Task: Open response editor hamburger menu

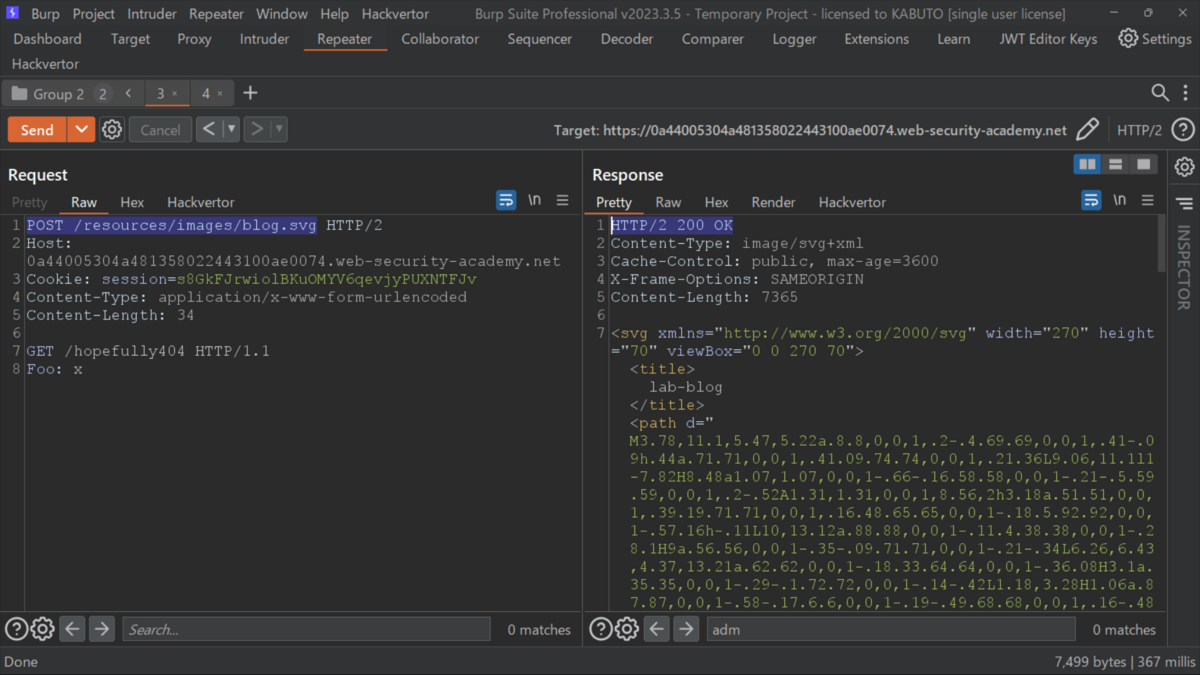Action: tap(1148, 200)
